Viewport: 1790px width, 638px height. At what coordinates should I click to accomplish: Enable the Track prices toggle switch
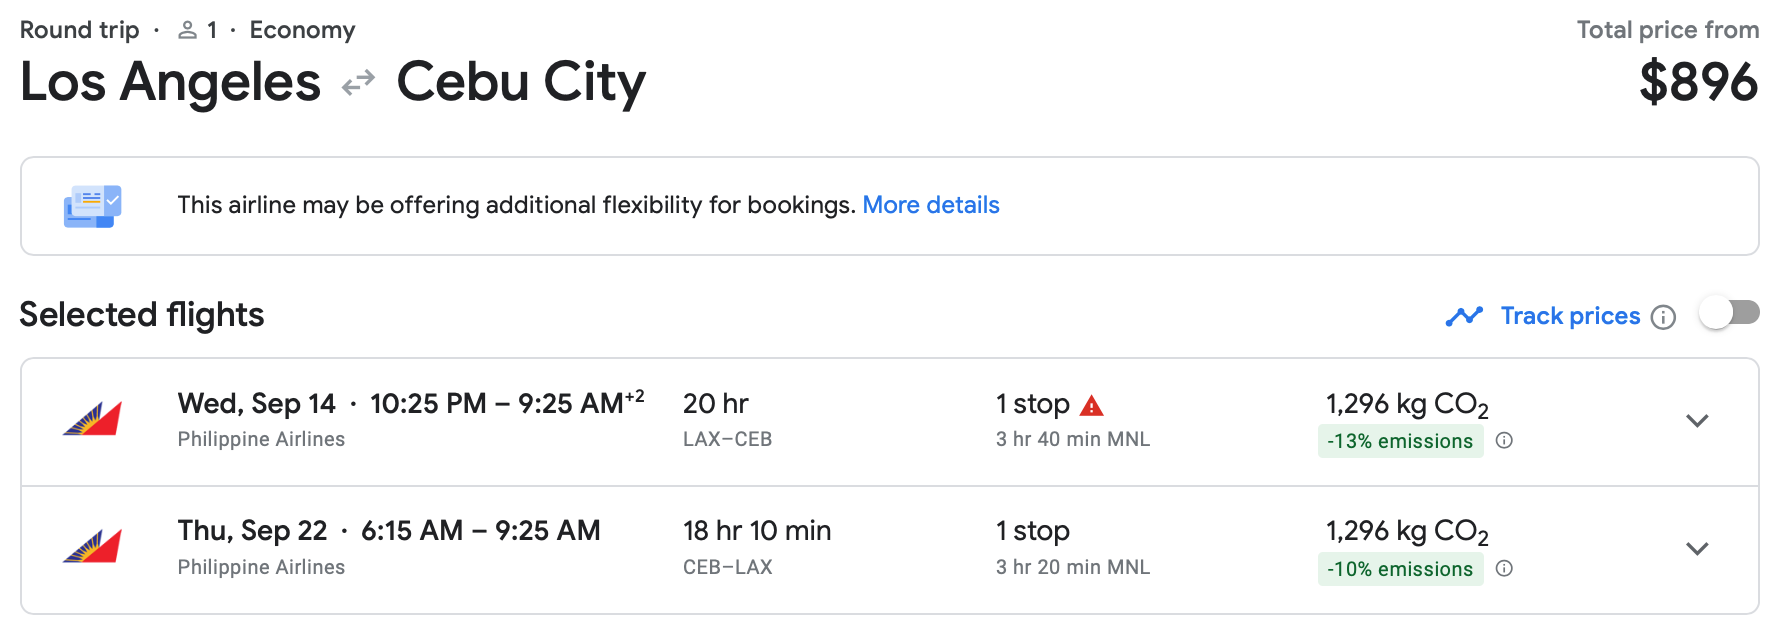coord(1729,314)
